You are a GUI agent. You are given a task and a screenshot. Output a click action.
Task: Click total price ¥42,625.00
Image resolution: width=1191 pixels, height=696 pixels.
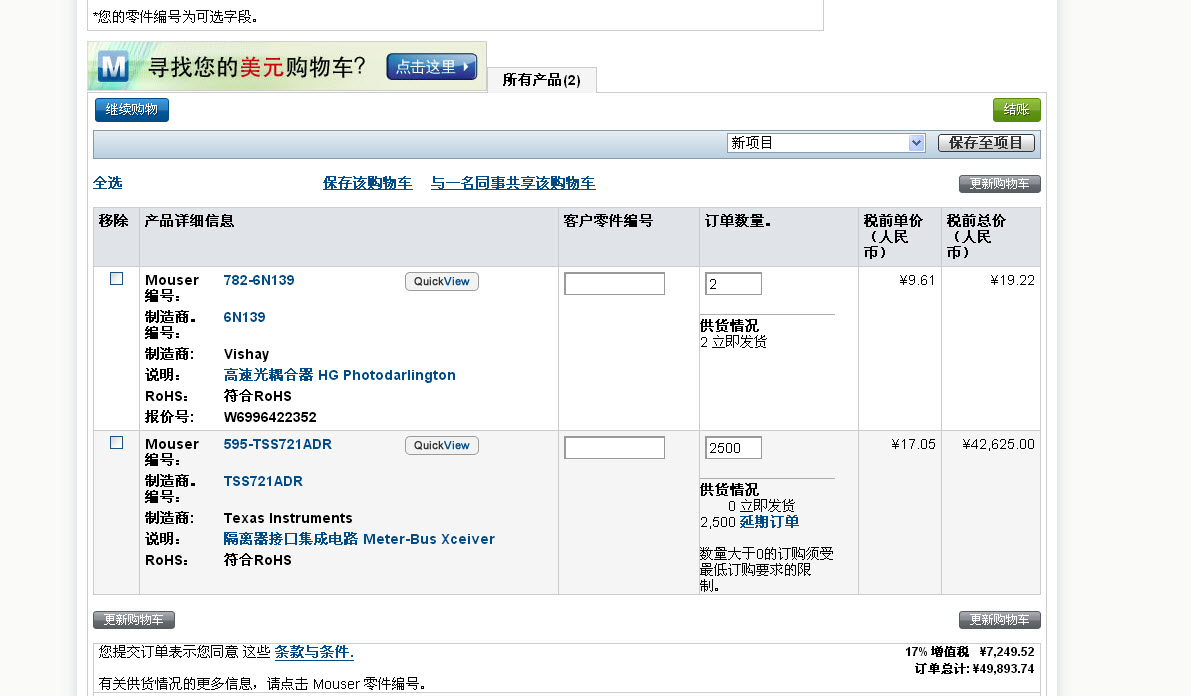998,444
